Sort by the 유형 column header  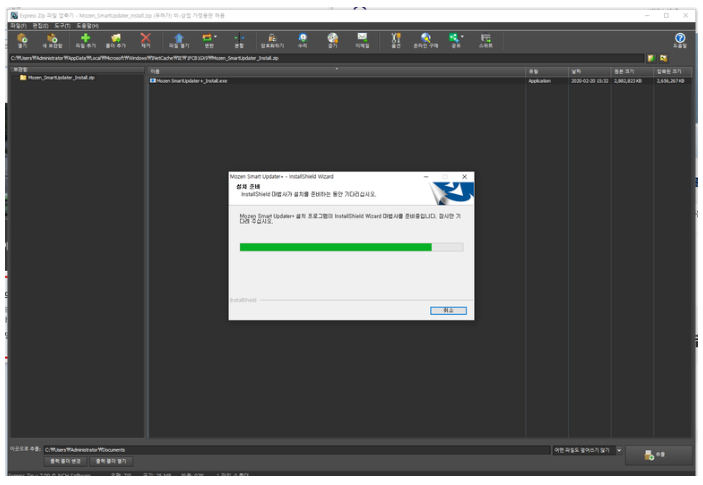tap(547, 71)
